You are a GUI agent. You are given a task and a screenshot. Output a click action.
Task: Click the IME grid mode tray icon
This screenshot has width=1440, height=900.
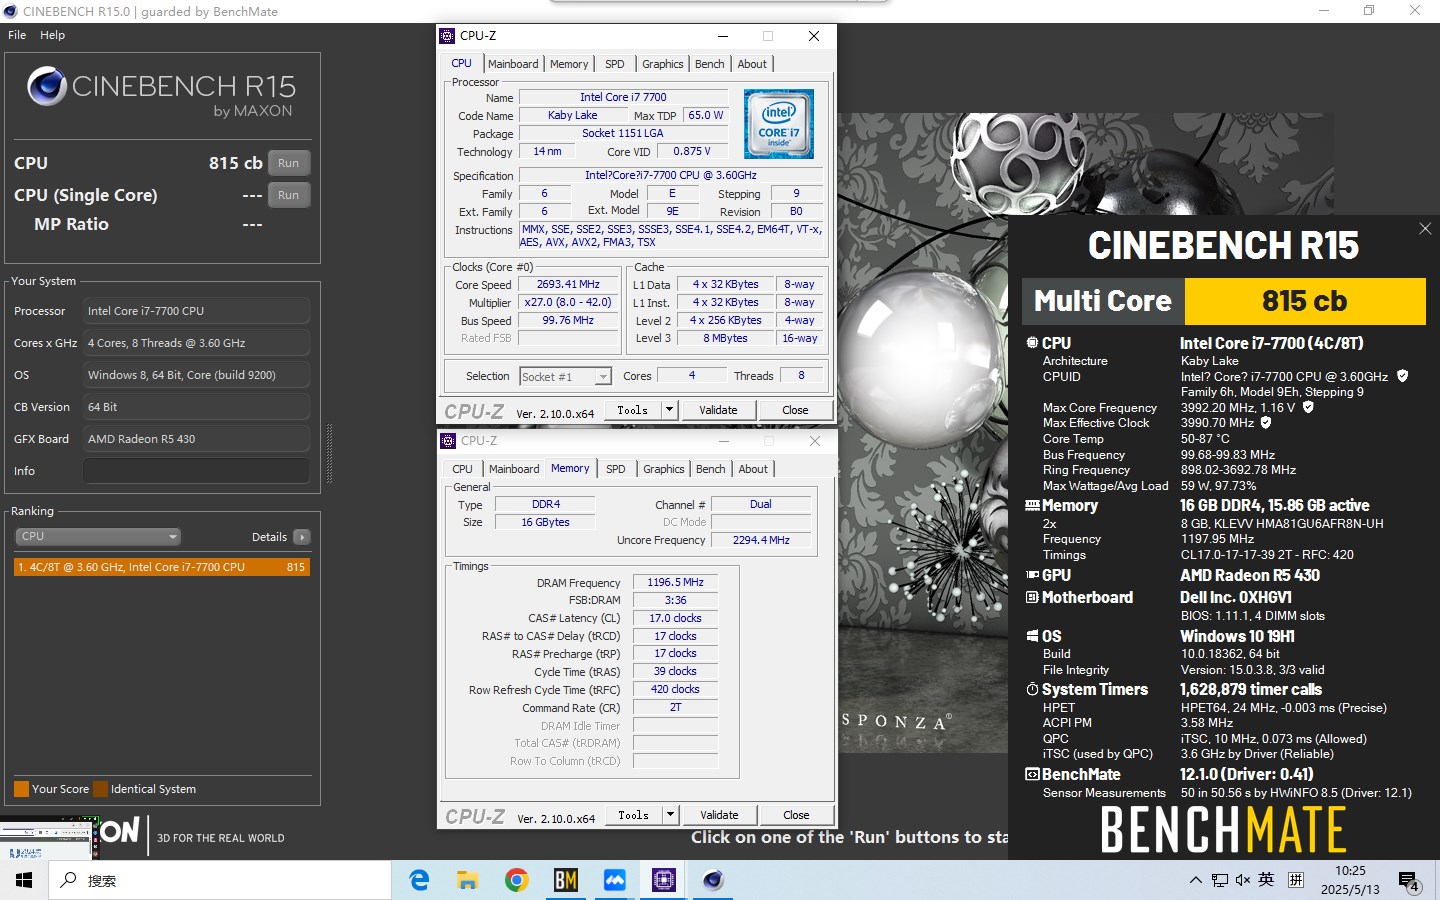(x=1296, y=880)
